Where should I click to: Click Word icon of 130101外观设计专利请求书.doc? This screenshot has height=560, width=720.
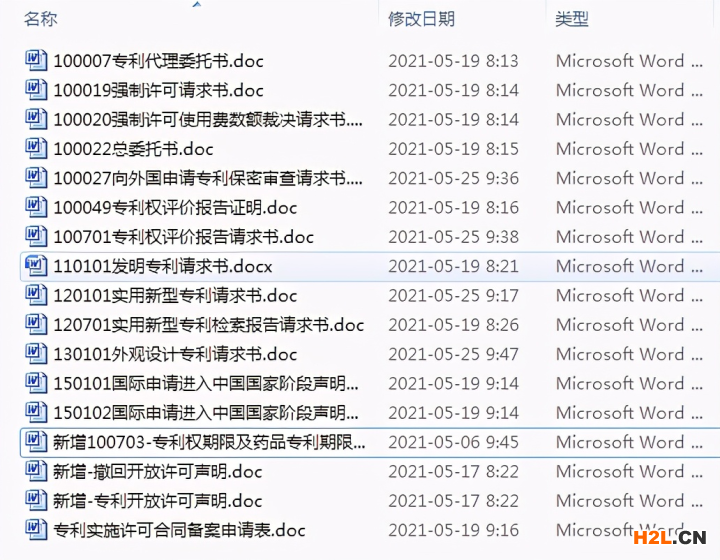(36, 354)
